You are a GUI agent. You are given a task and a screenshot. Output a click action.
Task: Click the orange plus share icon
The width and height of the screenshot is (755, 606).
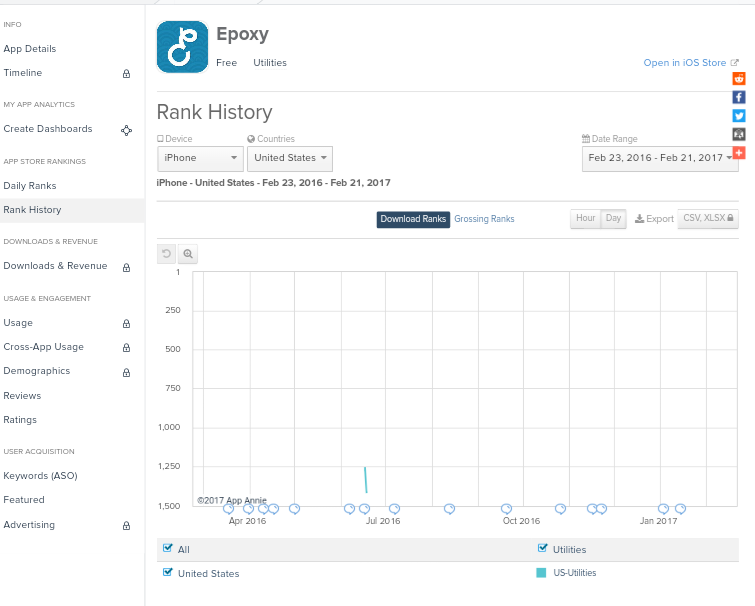point(739,153)
